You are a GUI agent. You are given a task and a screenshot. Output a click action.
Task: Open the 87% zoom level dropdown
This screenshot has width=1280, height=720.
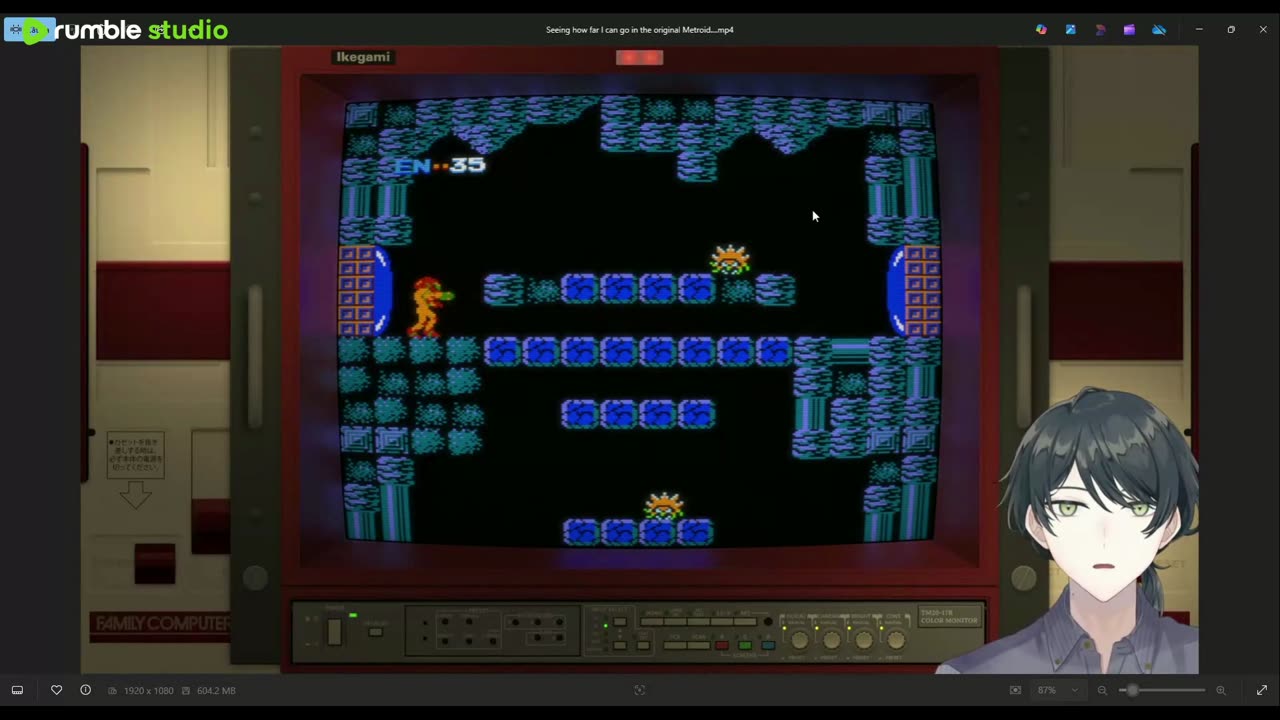pyautogui.click(x=1058, y=690)
